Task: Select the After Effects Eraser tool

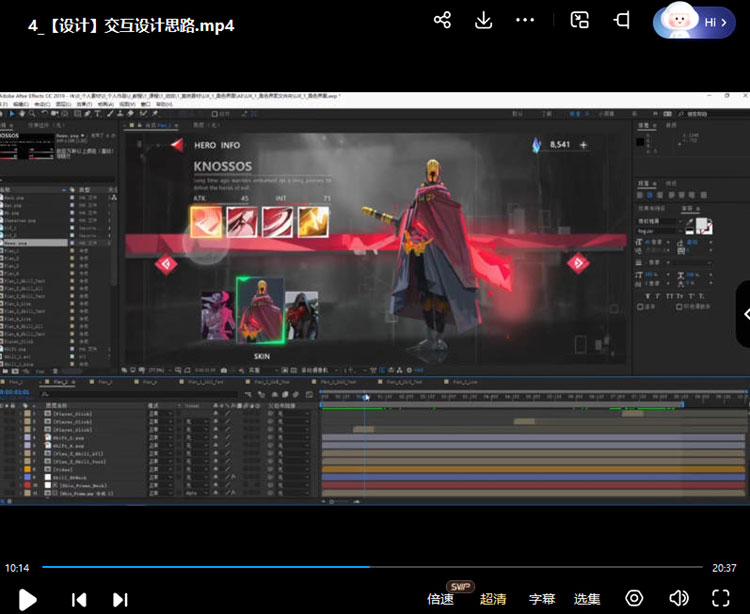Action: click(x=130, y=114)
